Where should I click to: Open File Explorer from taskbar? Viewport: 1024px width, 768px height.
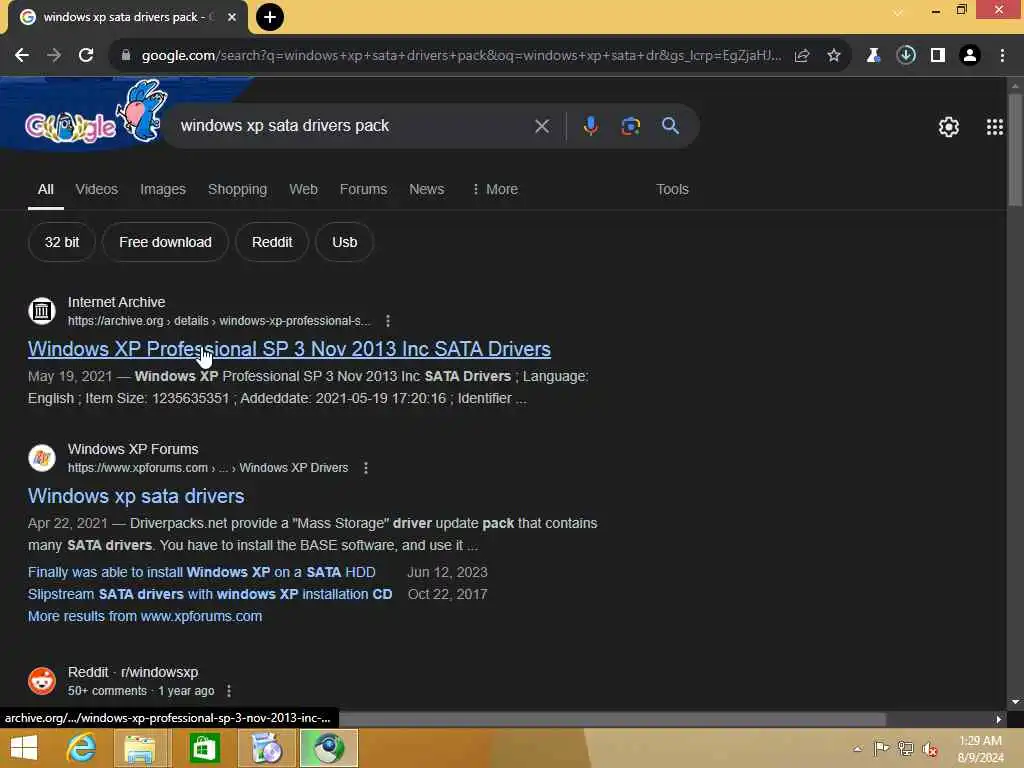(x=140, y=748)
